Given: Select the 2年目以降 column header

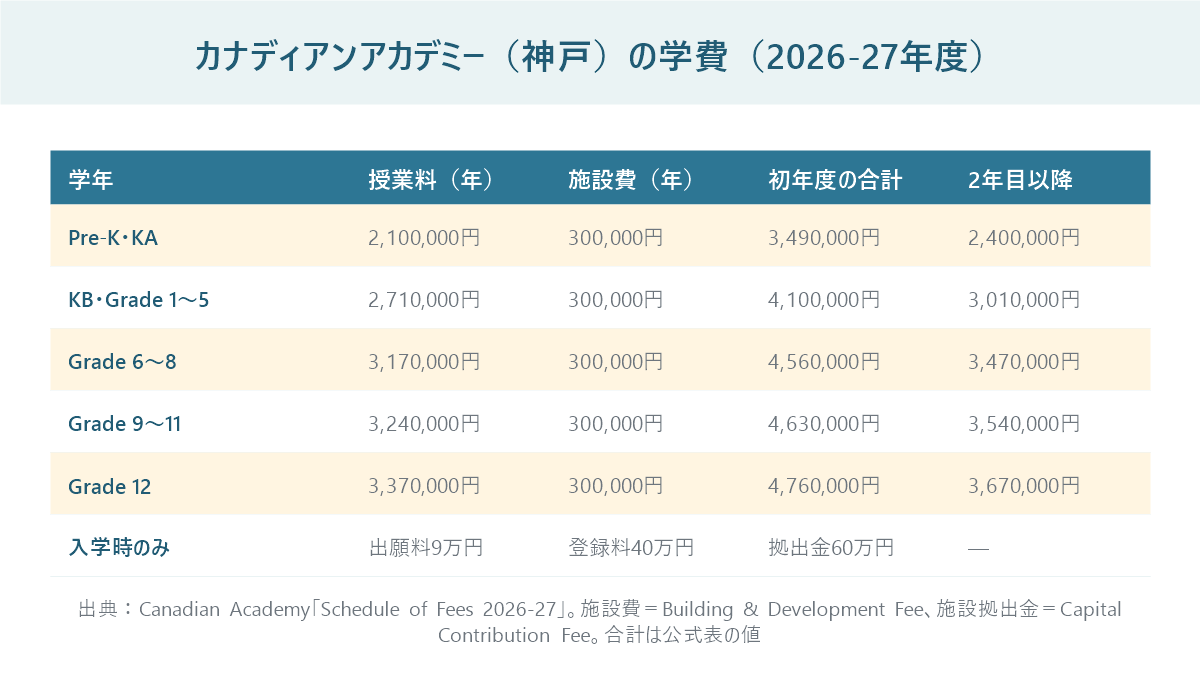Looking at the screenshot, I should (x=1020, y=181).
